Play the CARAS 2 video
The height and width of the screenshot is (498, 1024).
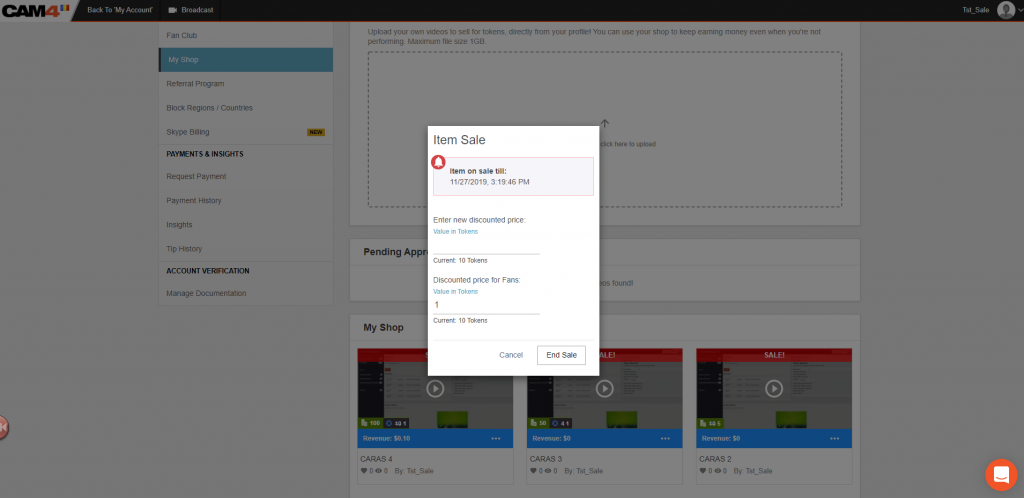coord(773,389)
